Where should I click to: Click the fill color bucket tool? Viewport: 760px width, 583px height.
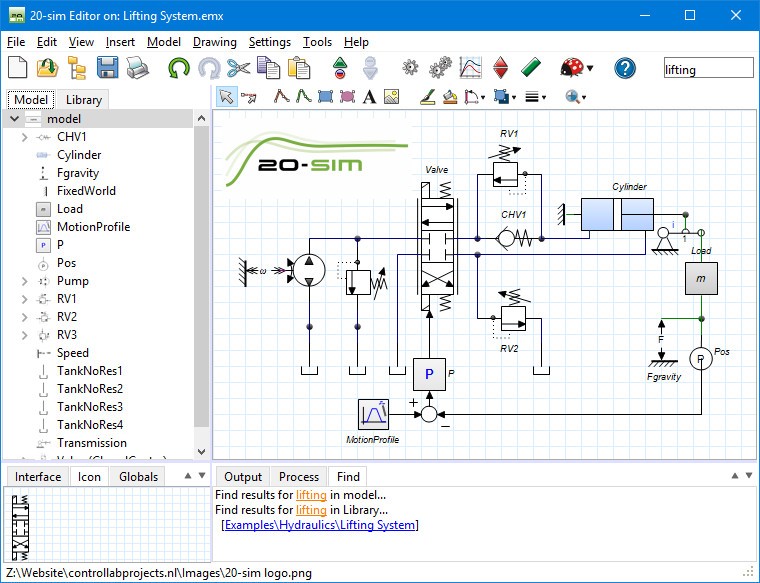point(450,97)
